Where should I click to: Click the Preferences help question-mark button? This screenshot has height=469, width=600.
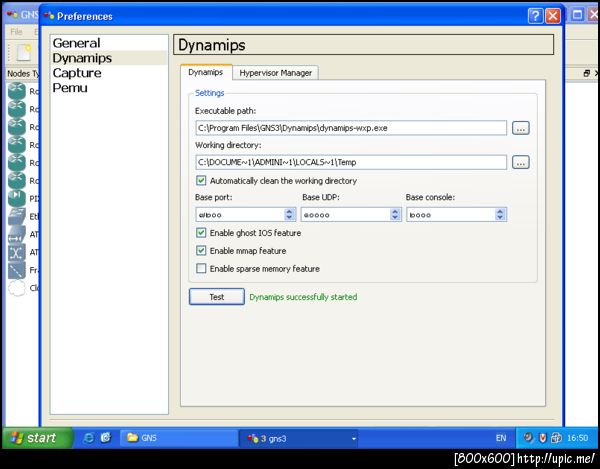535,16
